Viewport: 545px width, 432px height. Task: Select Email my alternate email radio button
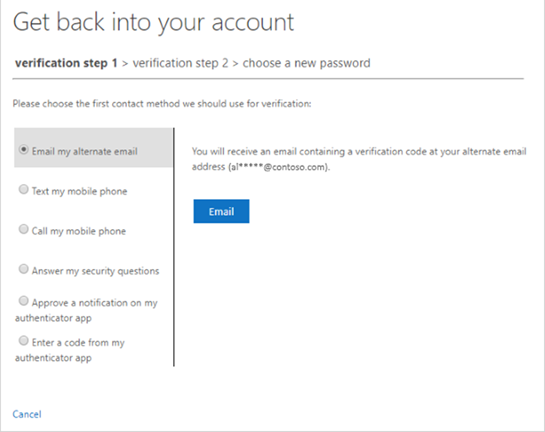[x=24, y=150]
